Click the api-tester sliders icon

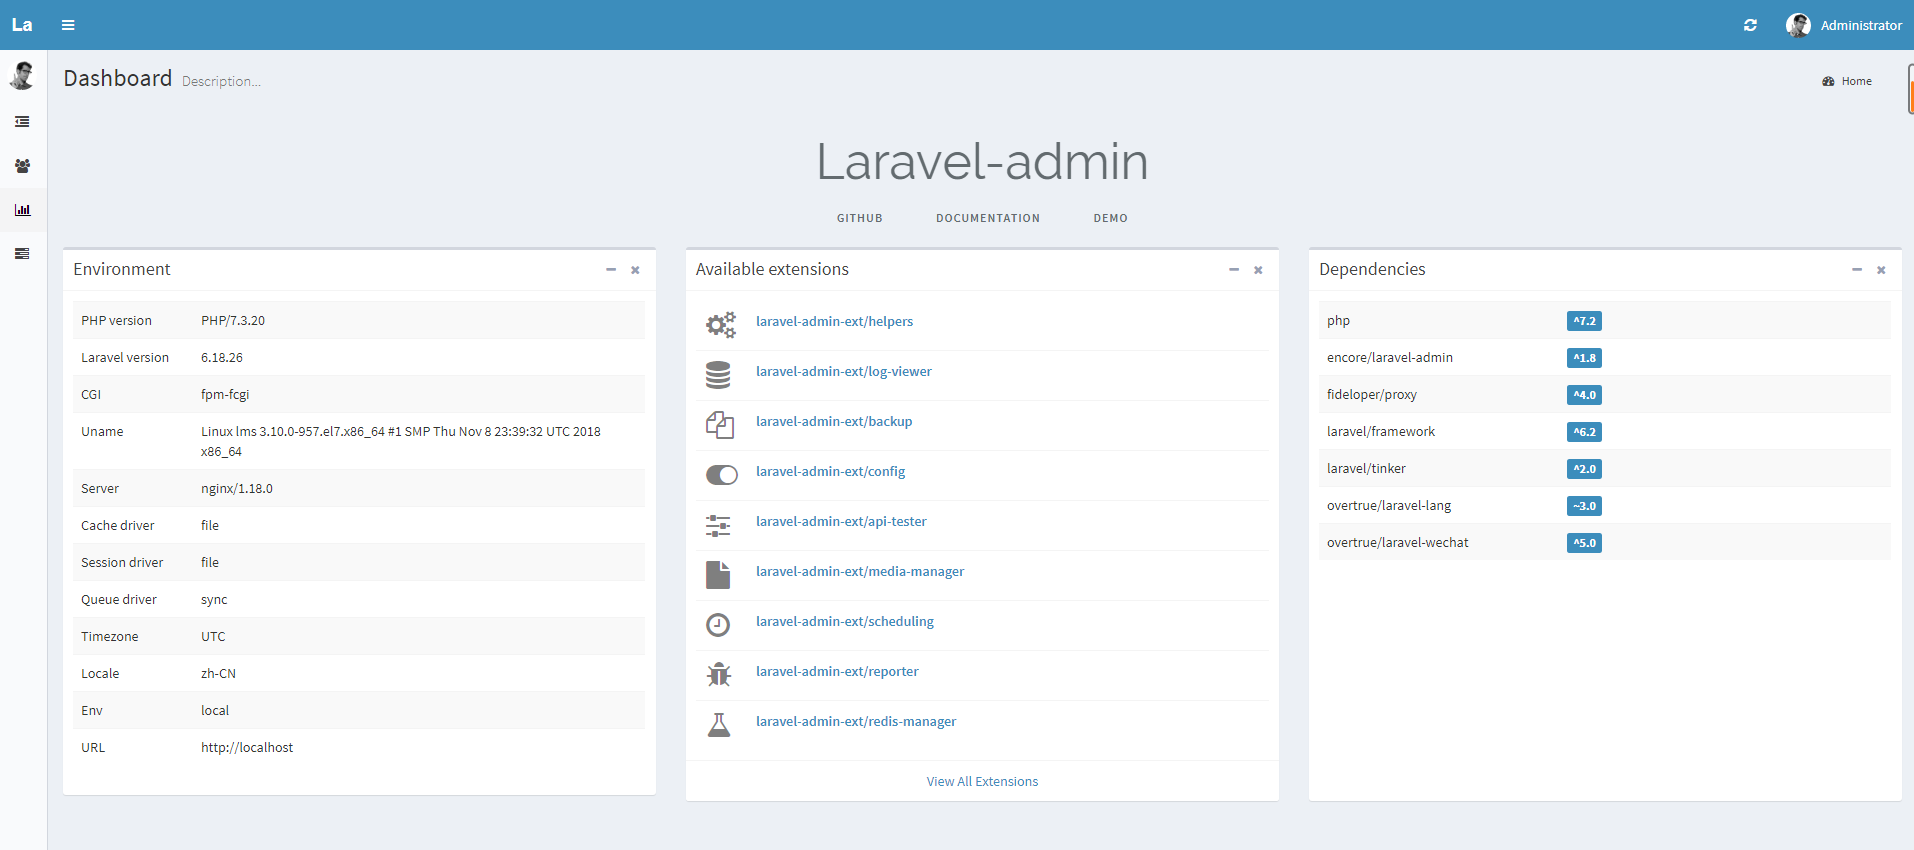pyautogui.click(x=718, y=525)
